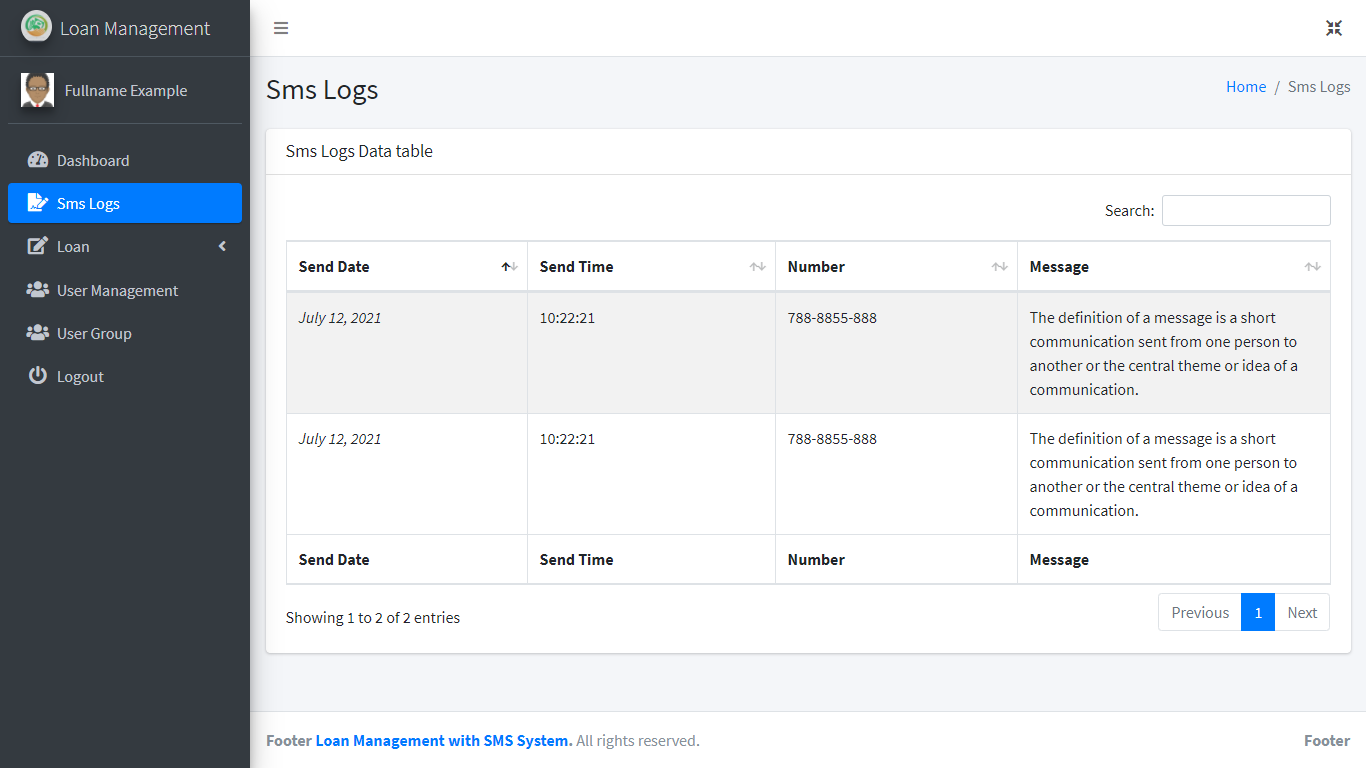Image resolution: width=1366 pixels, height=768 pixels.
Task: Click Loan Management with SMS System footer link
Action: pyautogui.click(x=444, y=741)
